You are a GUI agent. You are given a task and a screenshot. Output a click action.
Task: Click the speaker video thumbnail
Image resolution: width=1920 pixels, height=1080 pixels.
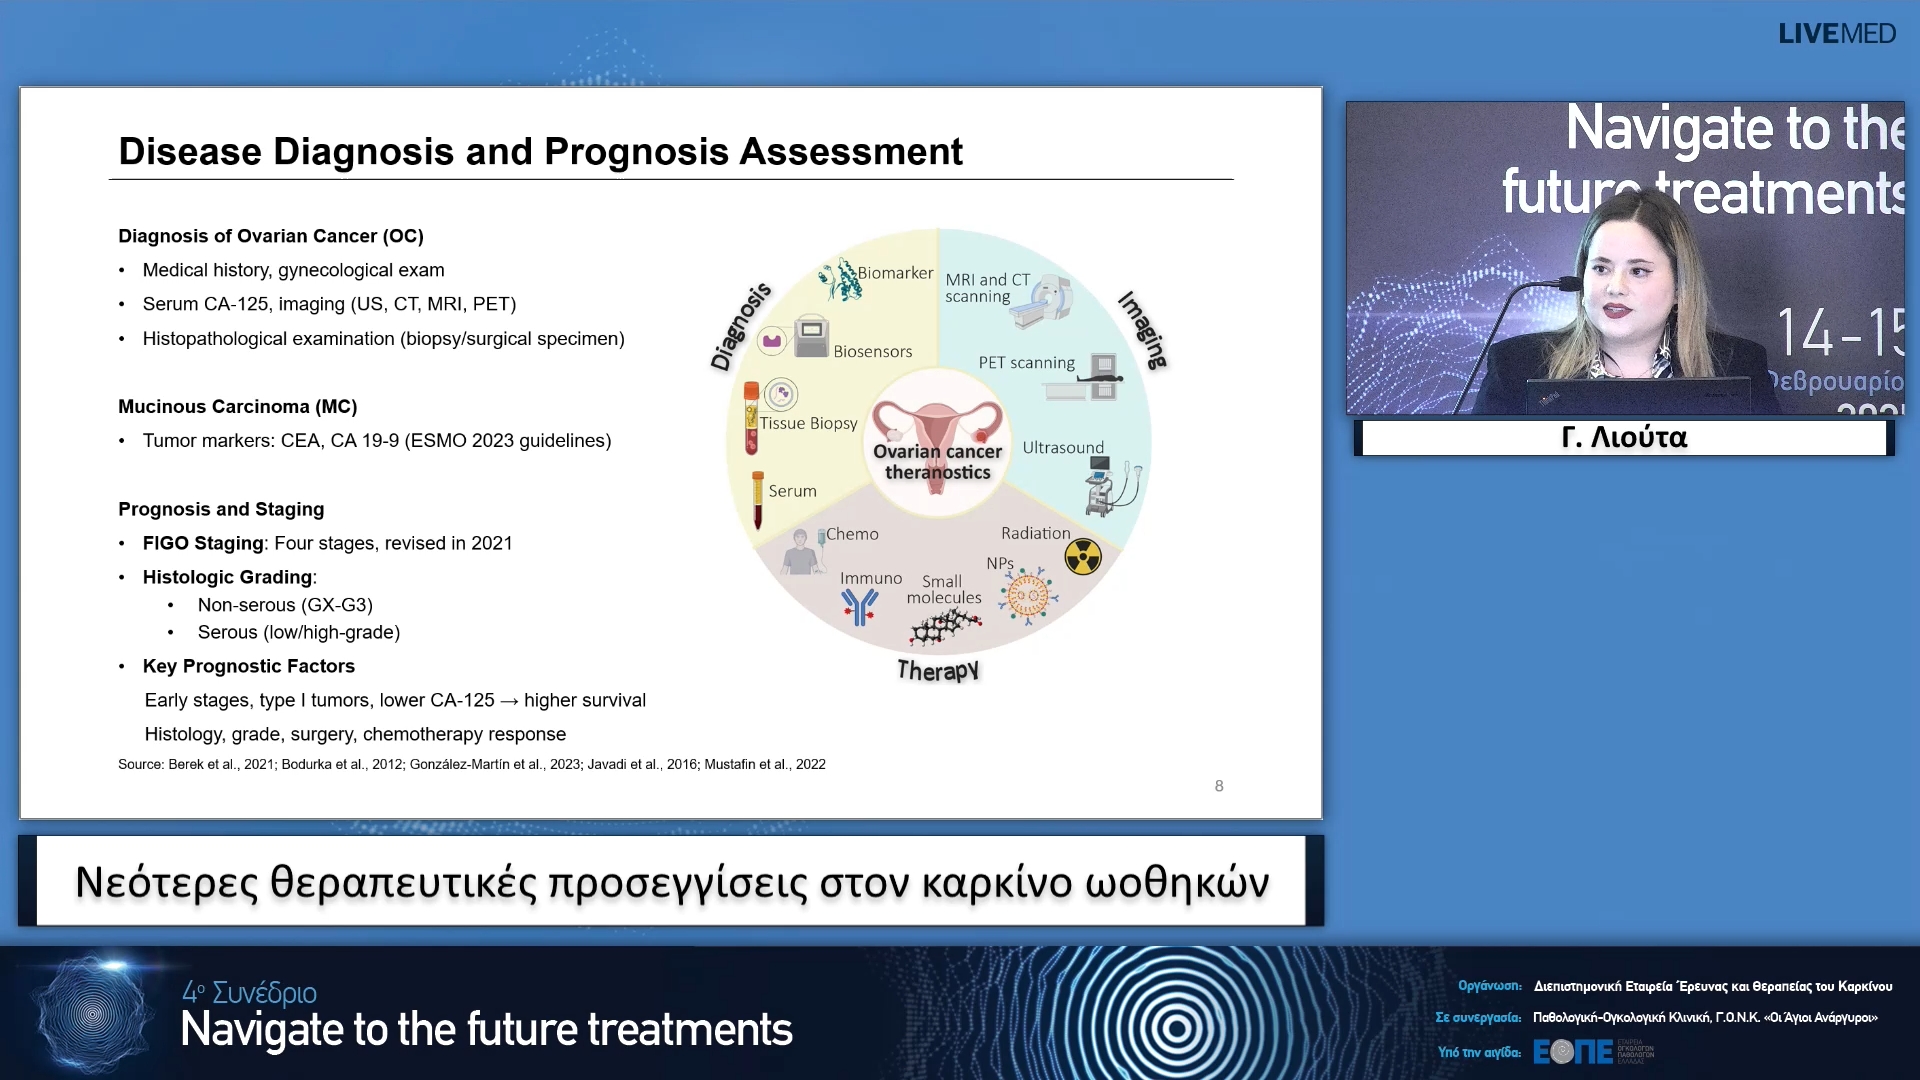[x=1624, y=258]
